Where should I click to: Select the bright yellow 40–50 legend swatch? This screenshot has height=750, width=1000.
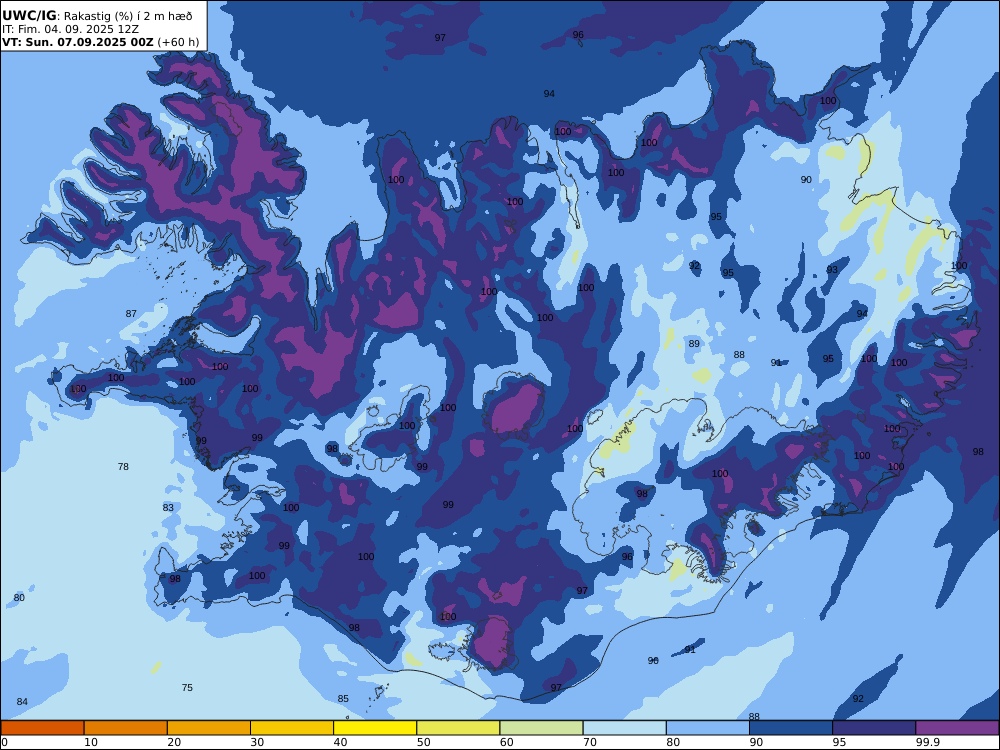coord(375,728)
